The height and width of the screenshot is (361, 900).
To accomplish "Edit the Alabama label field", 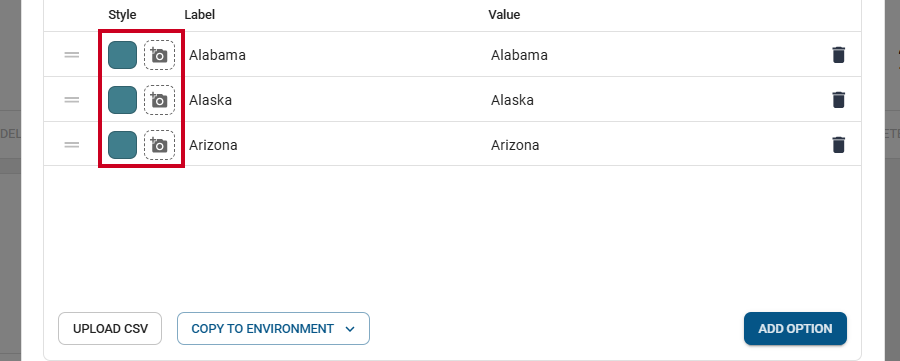I will coord(334,55).
